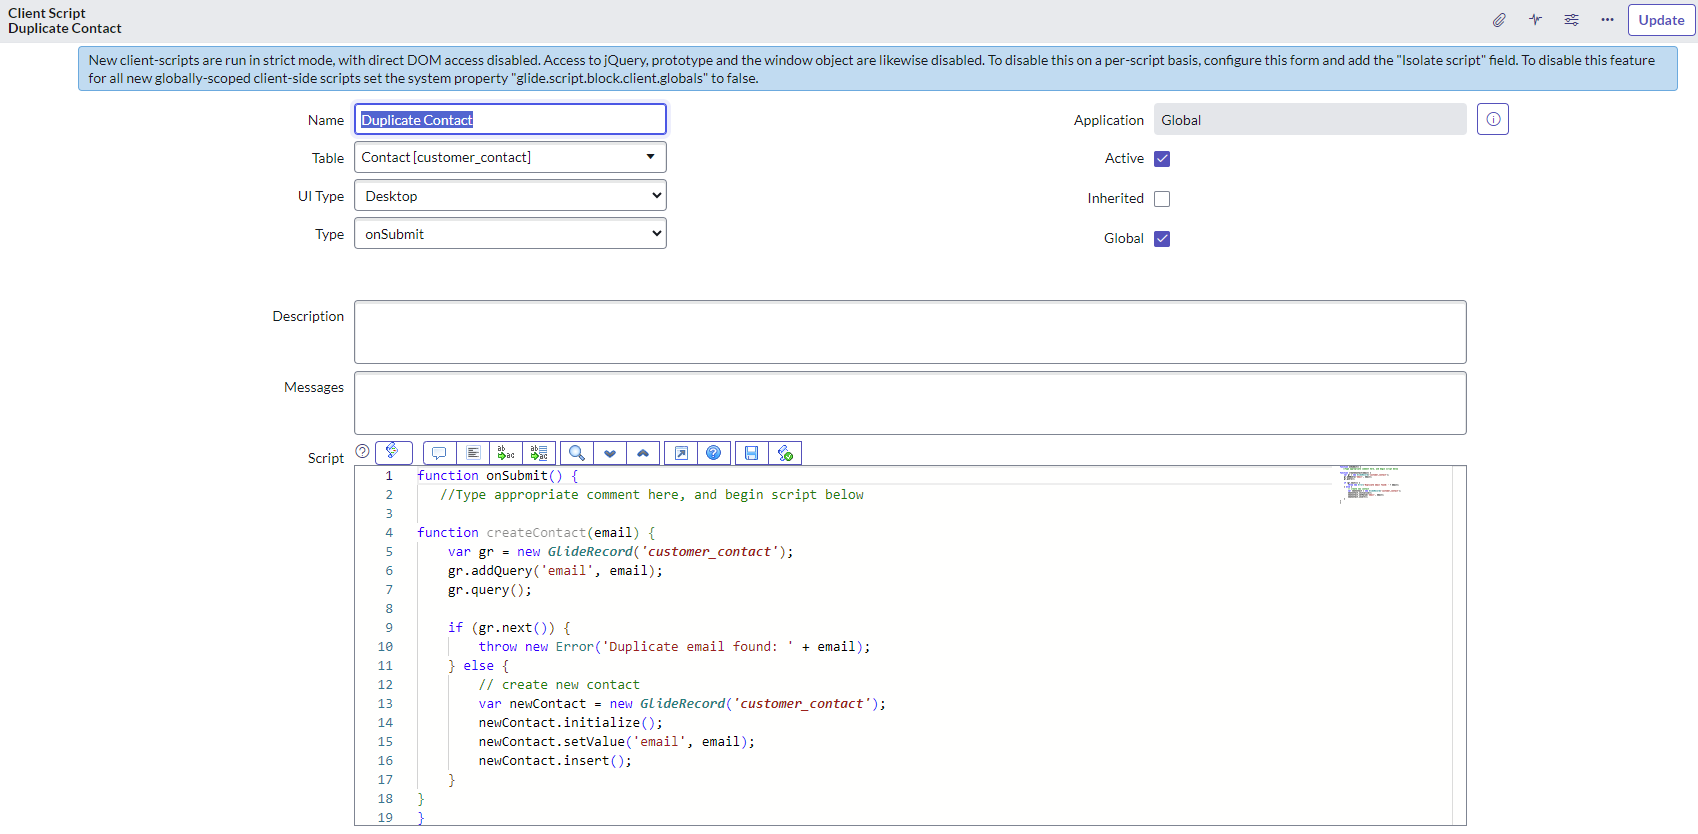Click the format code icon in the script toolbar
Screen dimensions: 1698x834
point(473,453)
